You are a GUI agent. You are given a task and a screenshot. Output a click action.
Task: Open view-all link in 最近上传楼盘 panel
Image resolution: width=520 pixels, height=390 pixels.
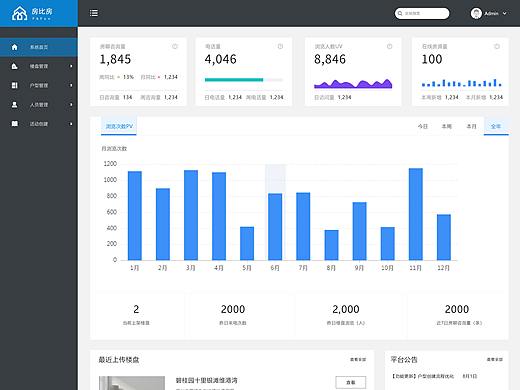click(358, 359)
